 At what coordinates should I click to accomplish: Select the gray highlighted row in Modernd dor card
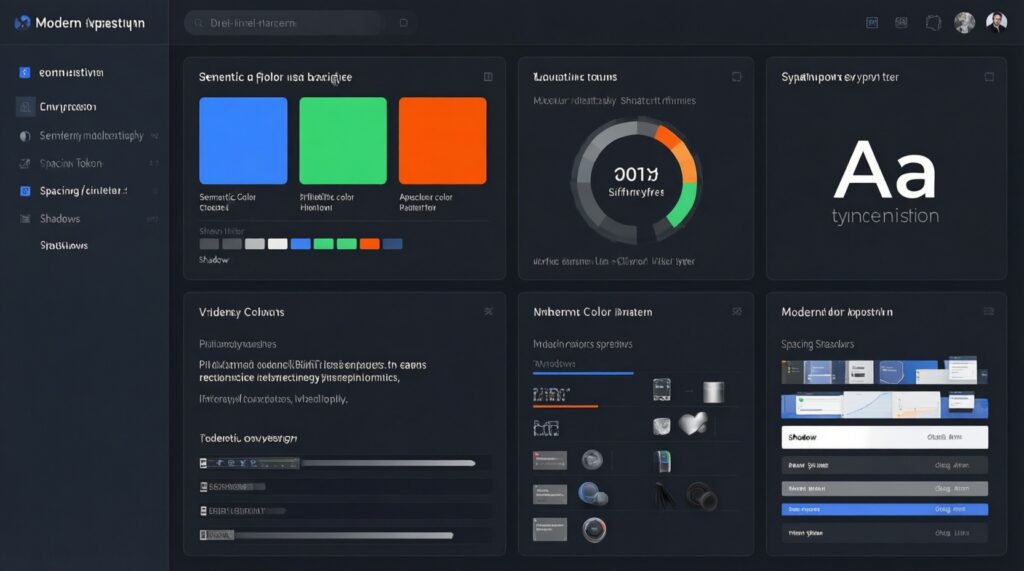pos(884,488)
